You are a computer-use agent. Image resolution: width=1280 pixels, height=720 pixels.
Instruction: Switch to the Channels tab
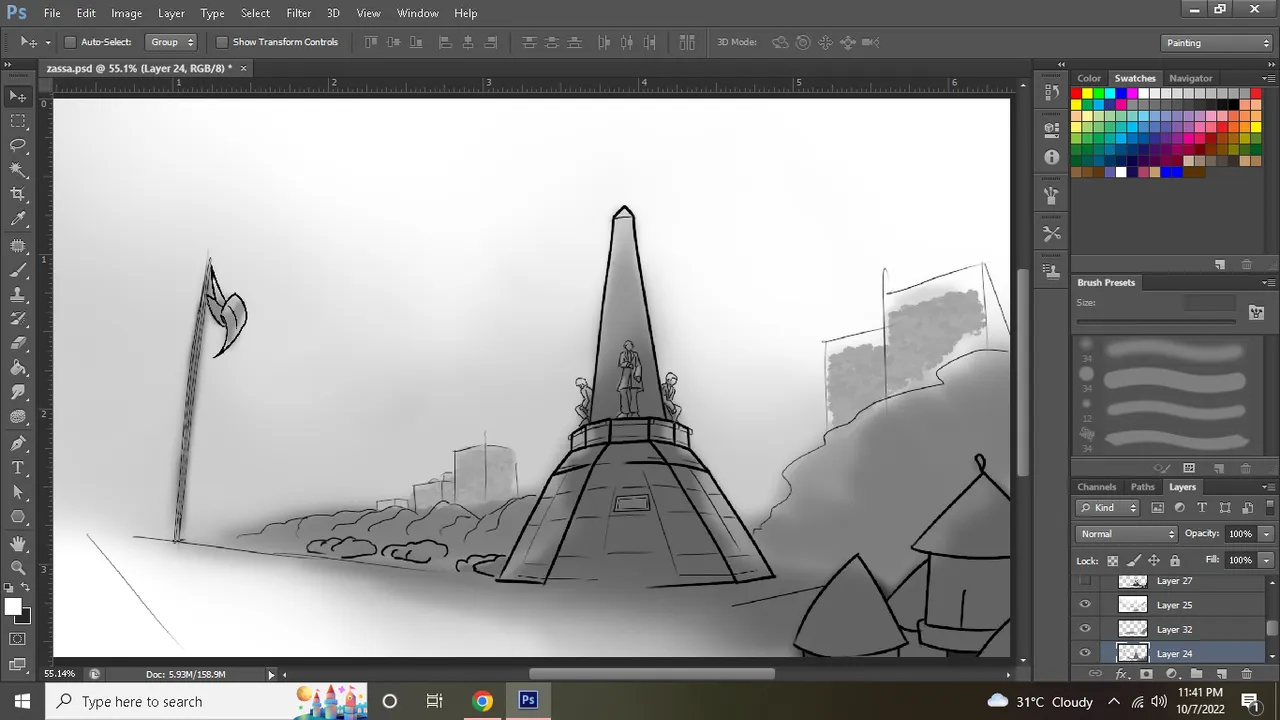(1097, 487)
